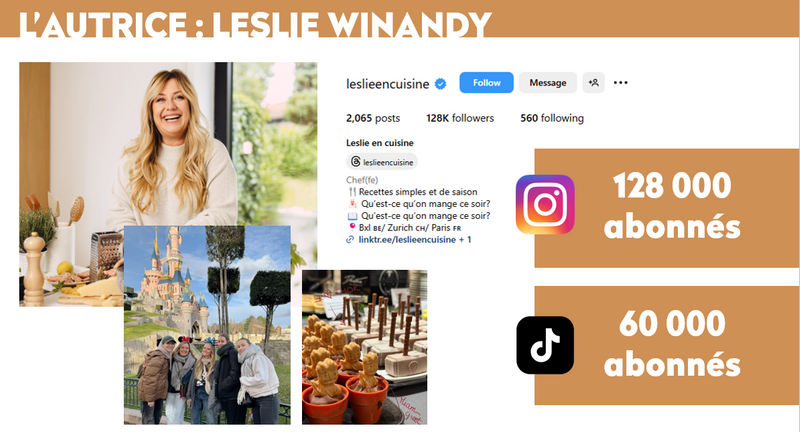Click the TikTok logo icon
800x432 pixels.
(x=545, y=345)
